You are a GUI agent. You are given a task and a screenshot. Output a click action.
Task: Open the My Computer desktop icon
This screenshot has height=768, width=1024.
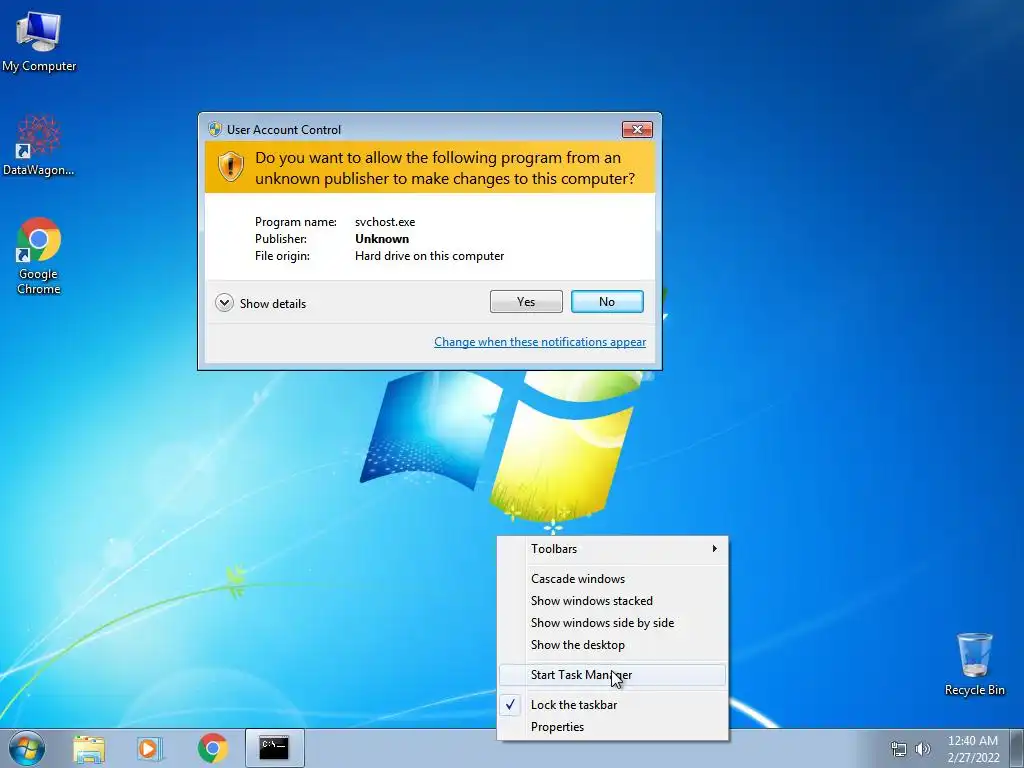click(x=39, y=42)
